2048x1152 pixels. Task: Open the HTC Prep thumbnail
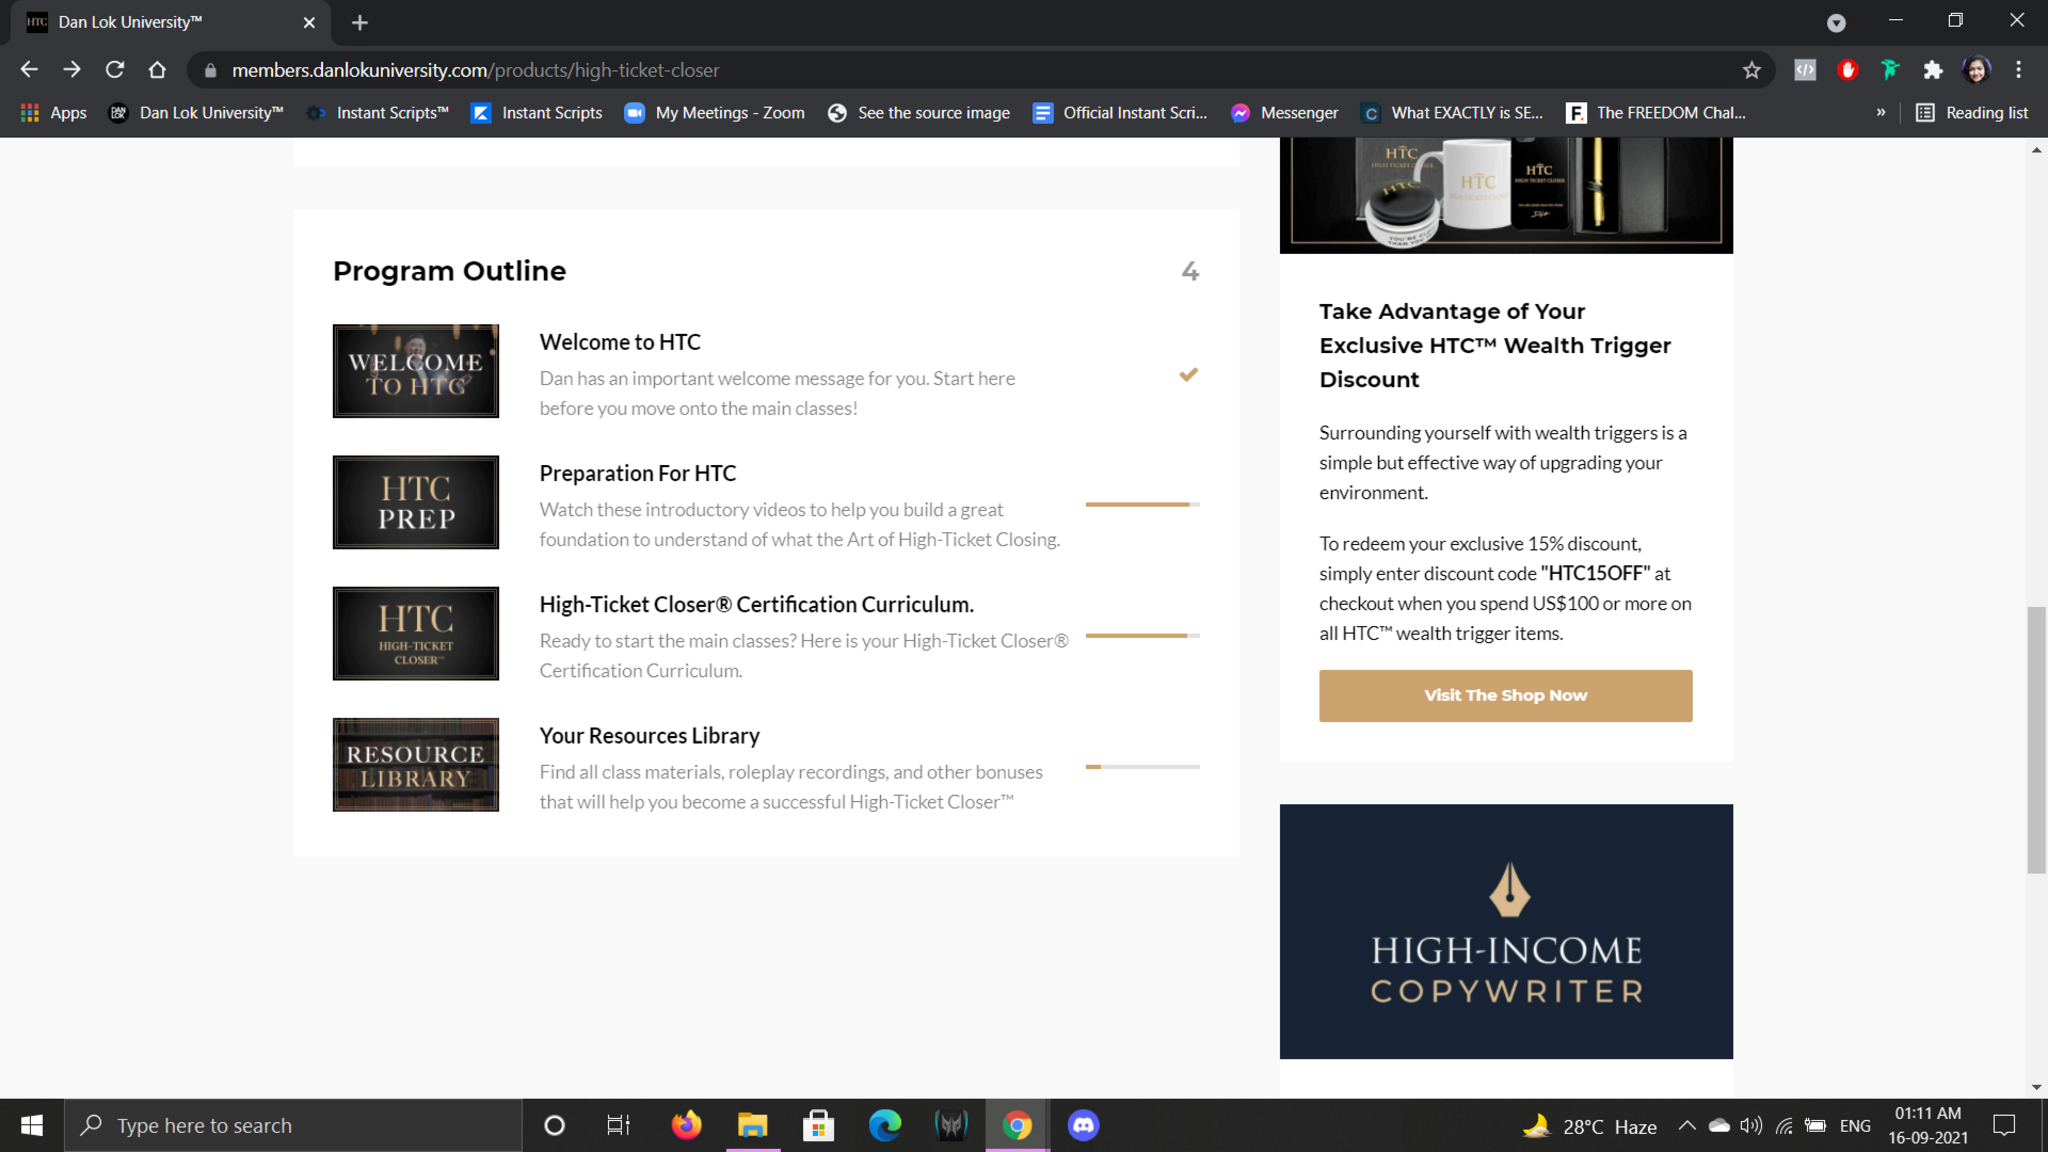click(416, 502)
